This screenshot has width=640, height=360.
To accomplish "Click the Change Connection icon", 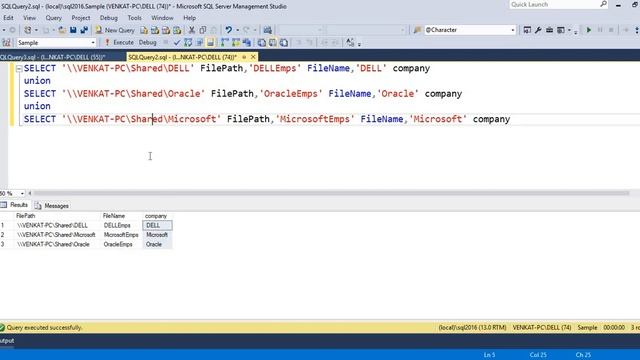I will tap(6, 42).
